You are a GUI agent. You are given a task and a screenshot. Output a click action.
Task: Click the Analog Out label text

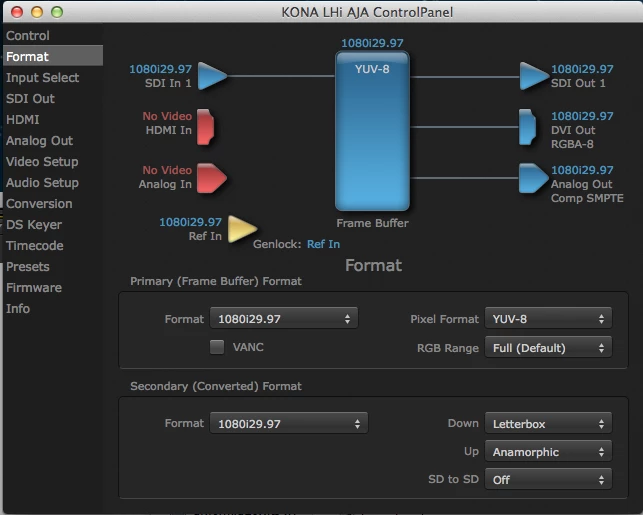581,184
